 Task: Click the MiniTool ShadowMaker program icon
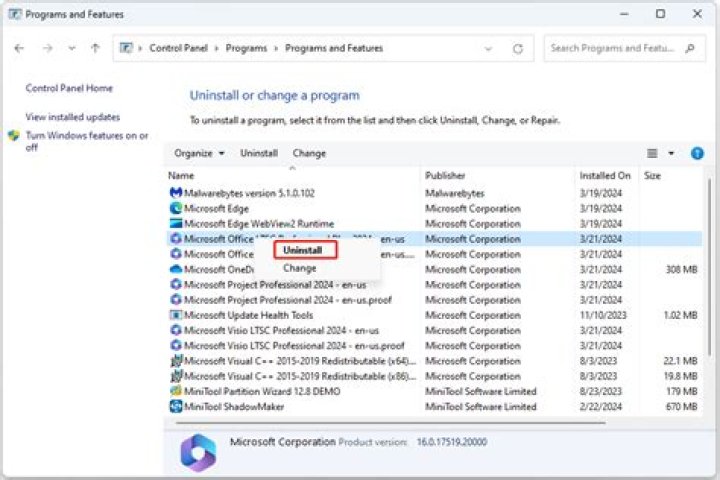[x=175, y=407]
